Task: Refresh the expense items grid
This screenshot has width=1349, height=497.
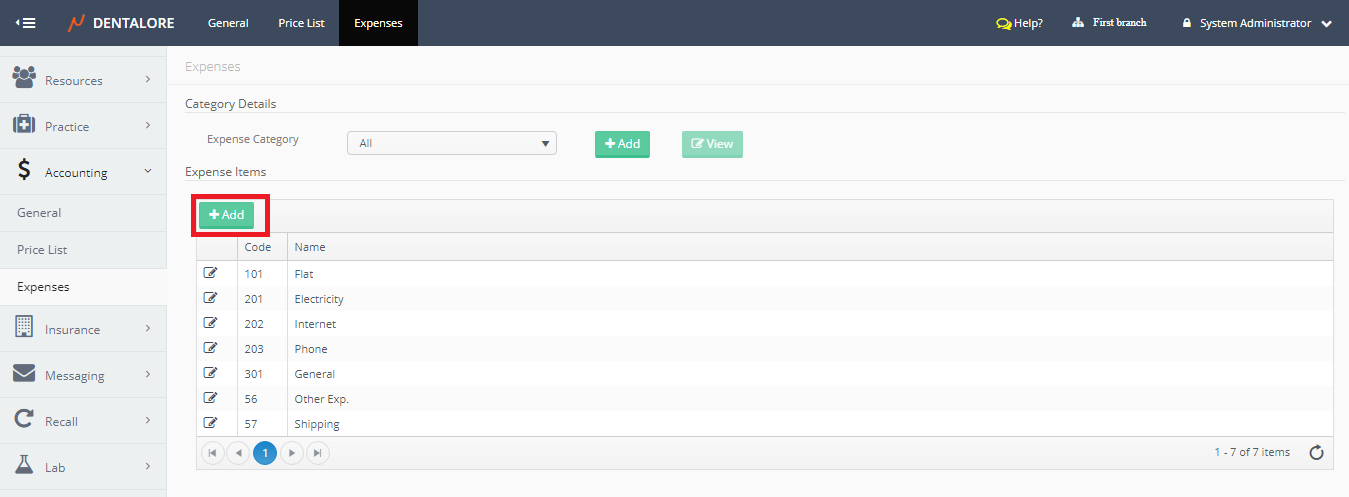Action: (1316, 453)
